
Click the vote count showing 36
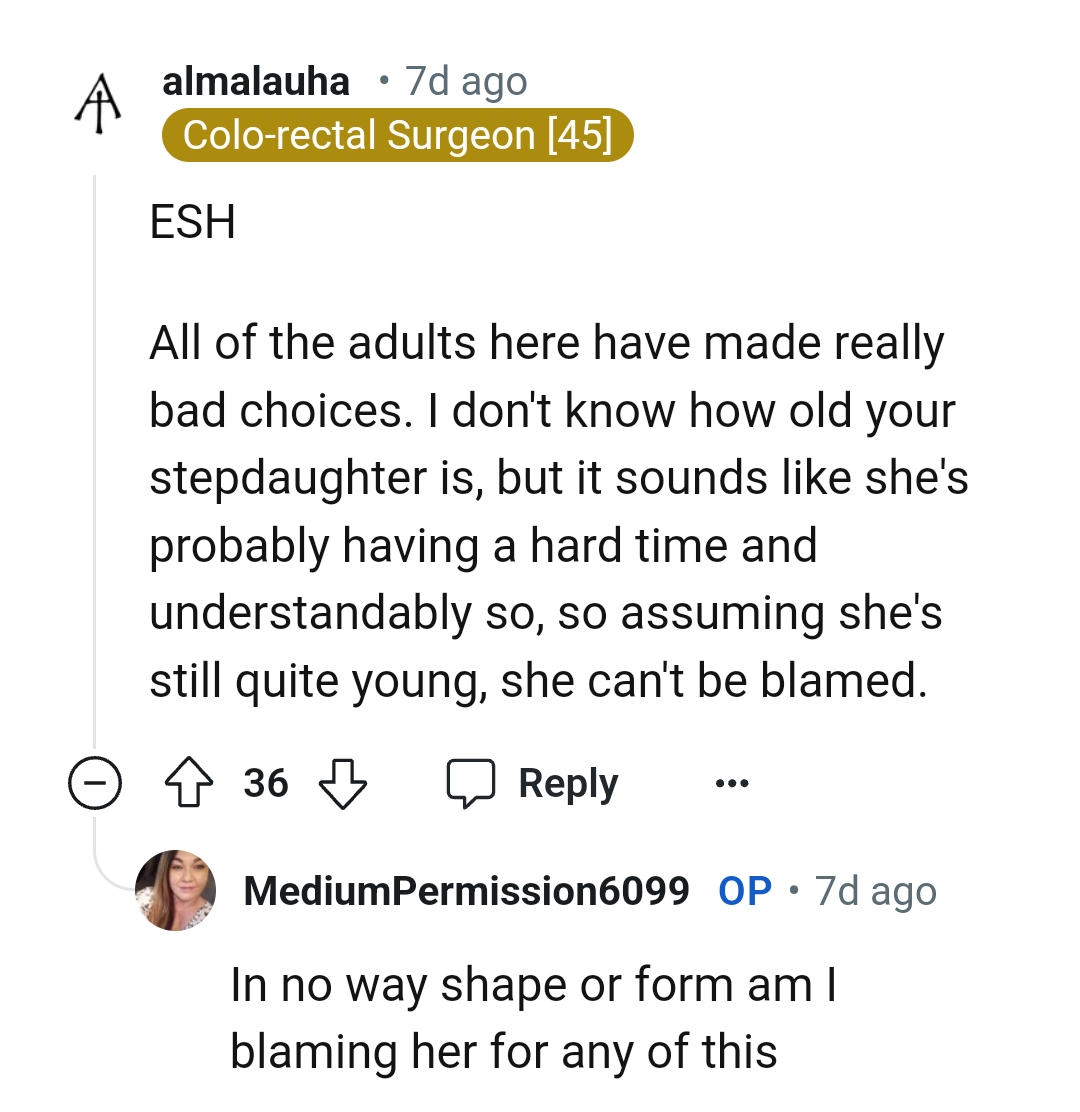coord(265,783)
